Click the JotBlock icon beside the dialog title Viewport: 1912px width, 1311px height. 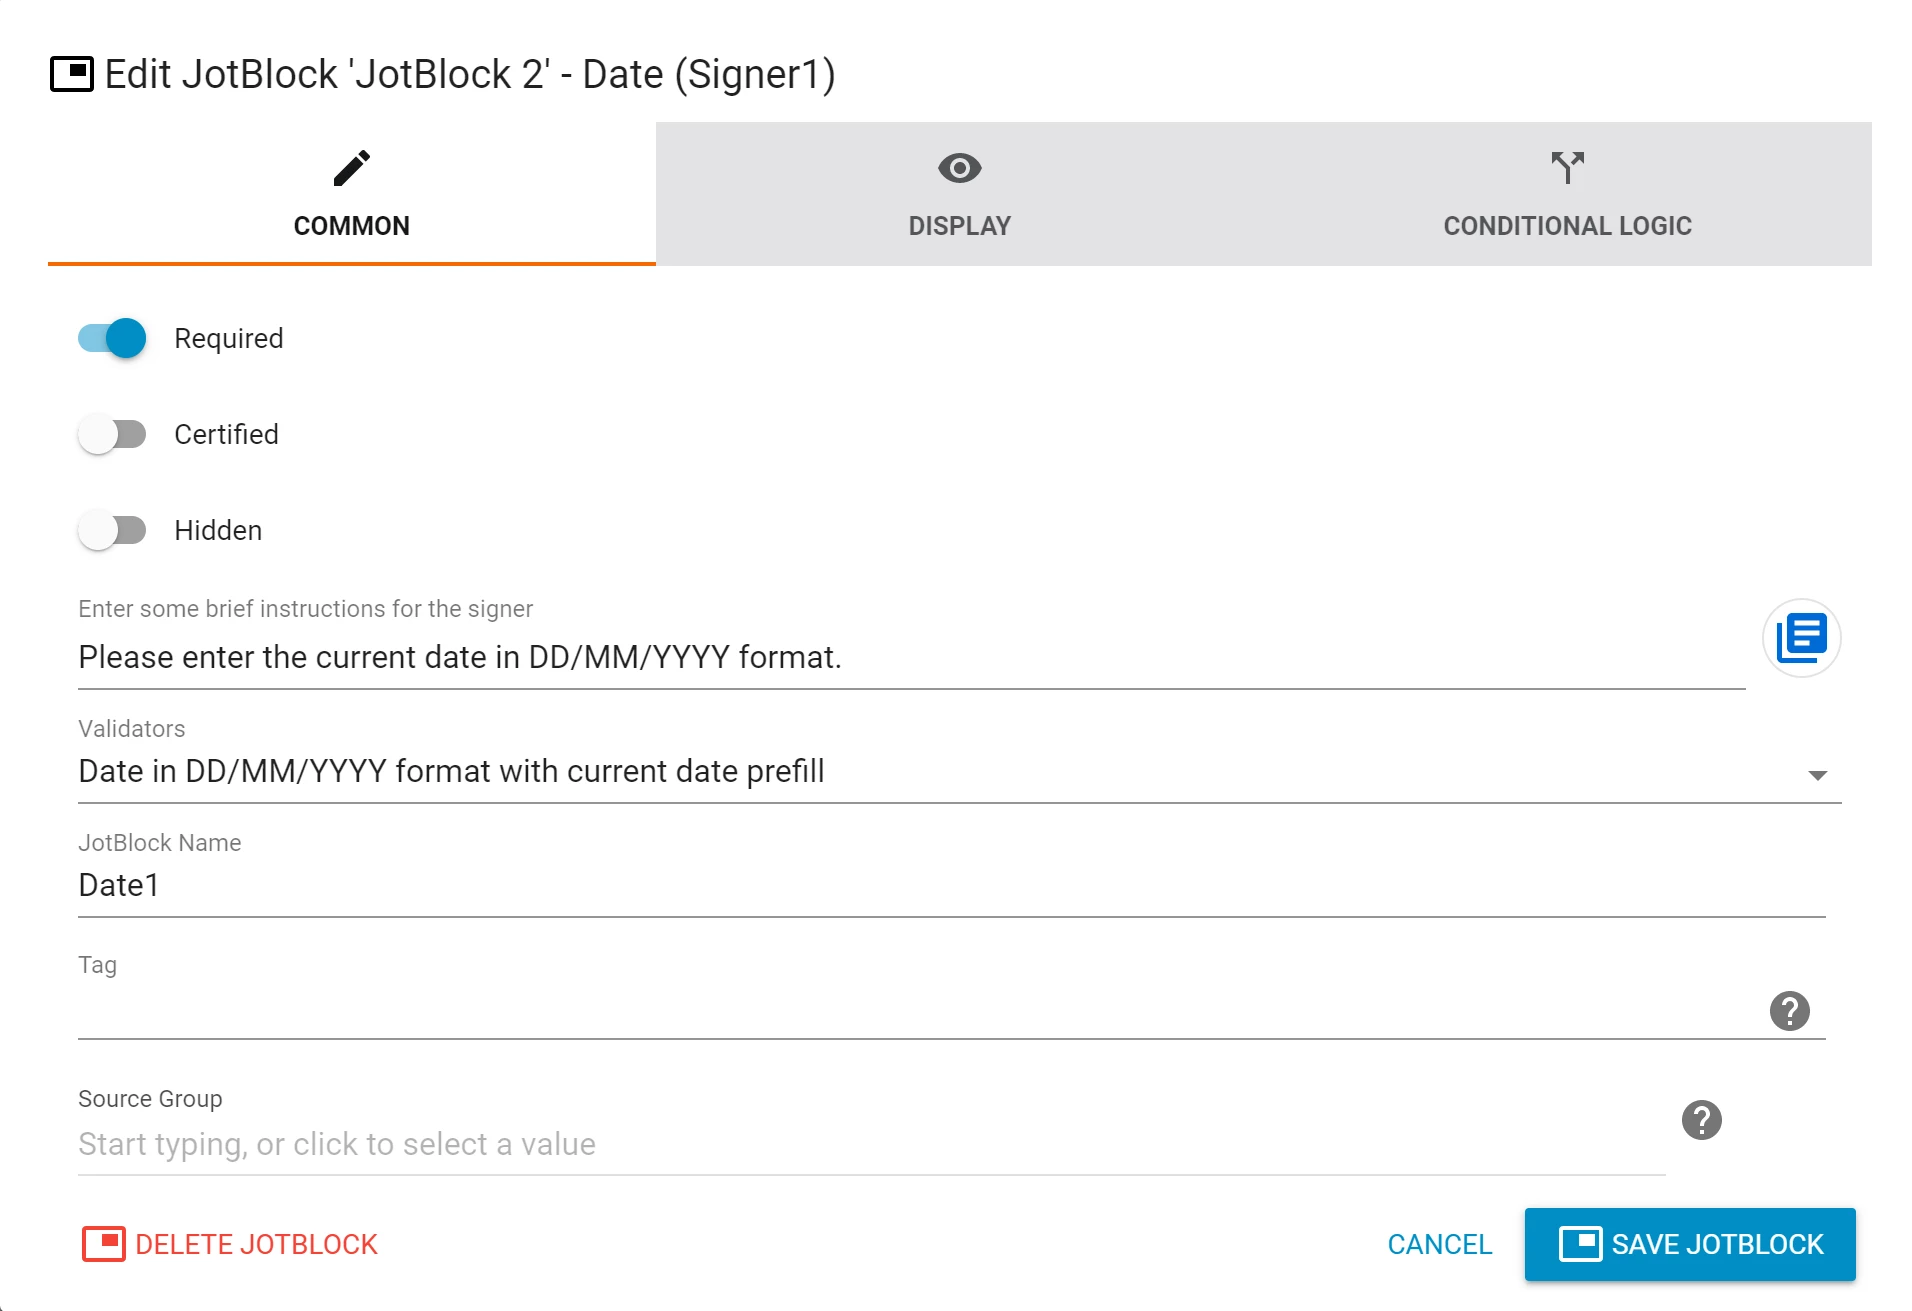click(72, 74)
